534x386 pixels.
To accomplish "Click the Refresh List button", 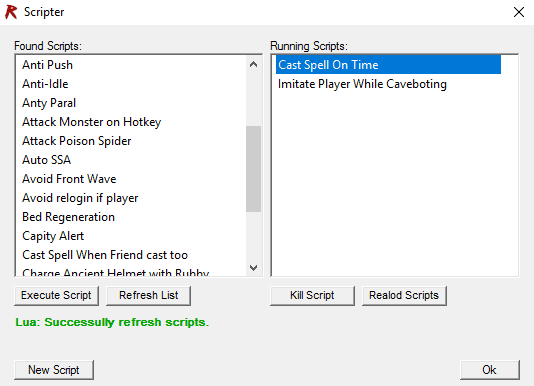I will [148, 295].
